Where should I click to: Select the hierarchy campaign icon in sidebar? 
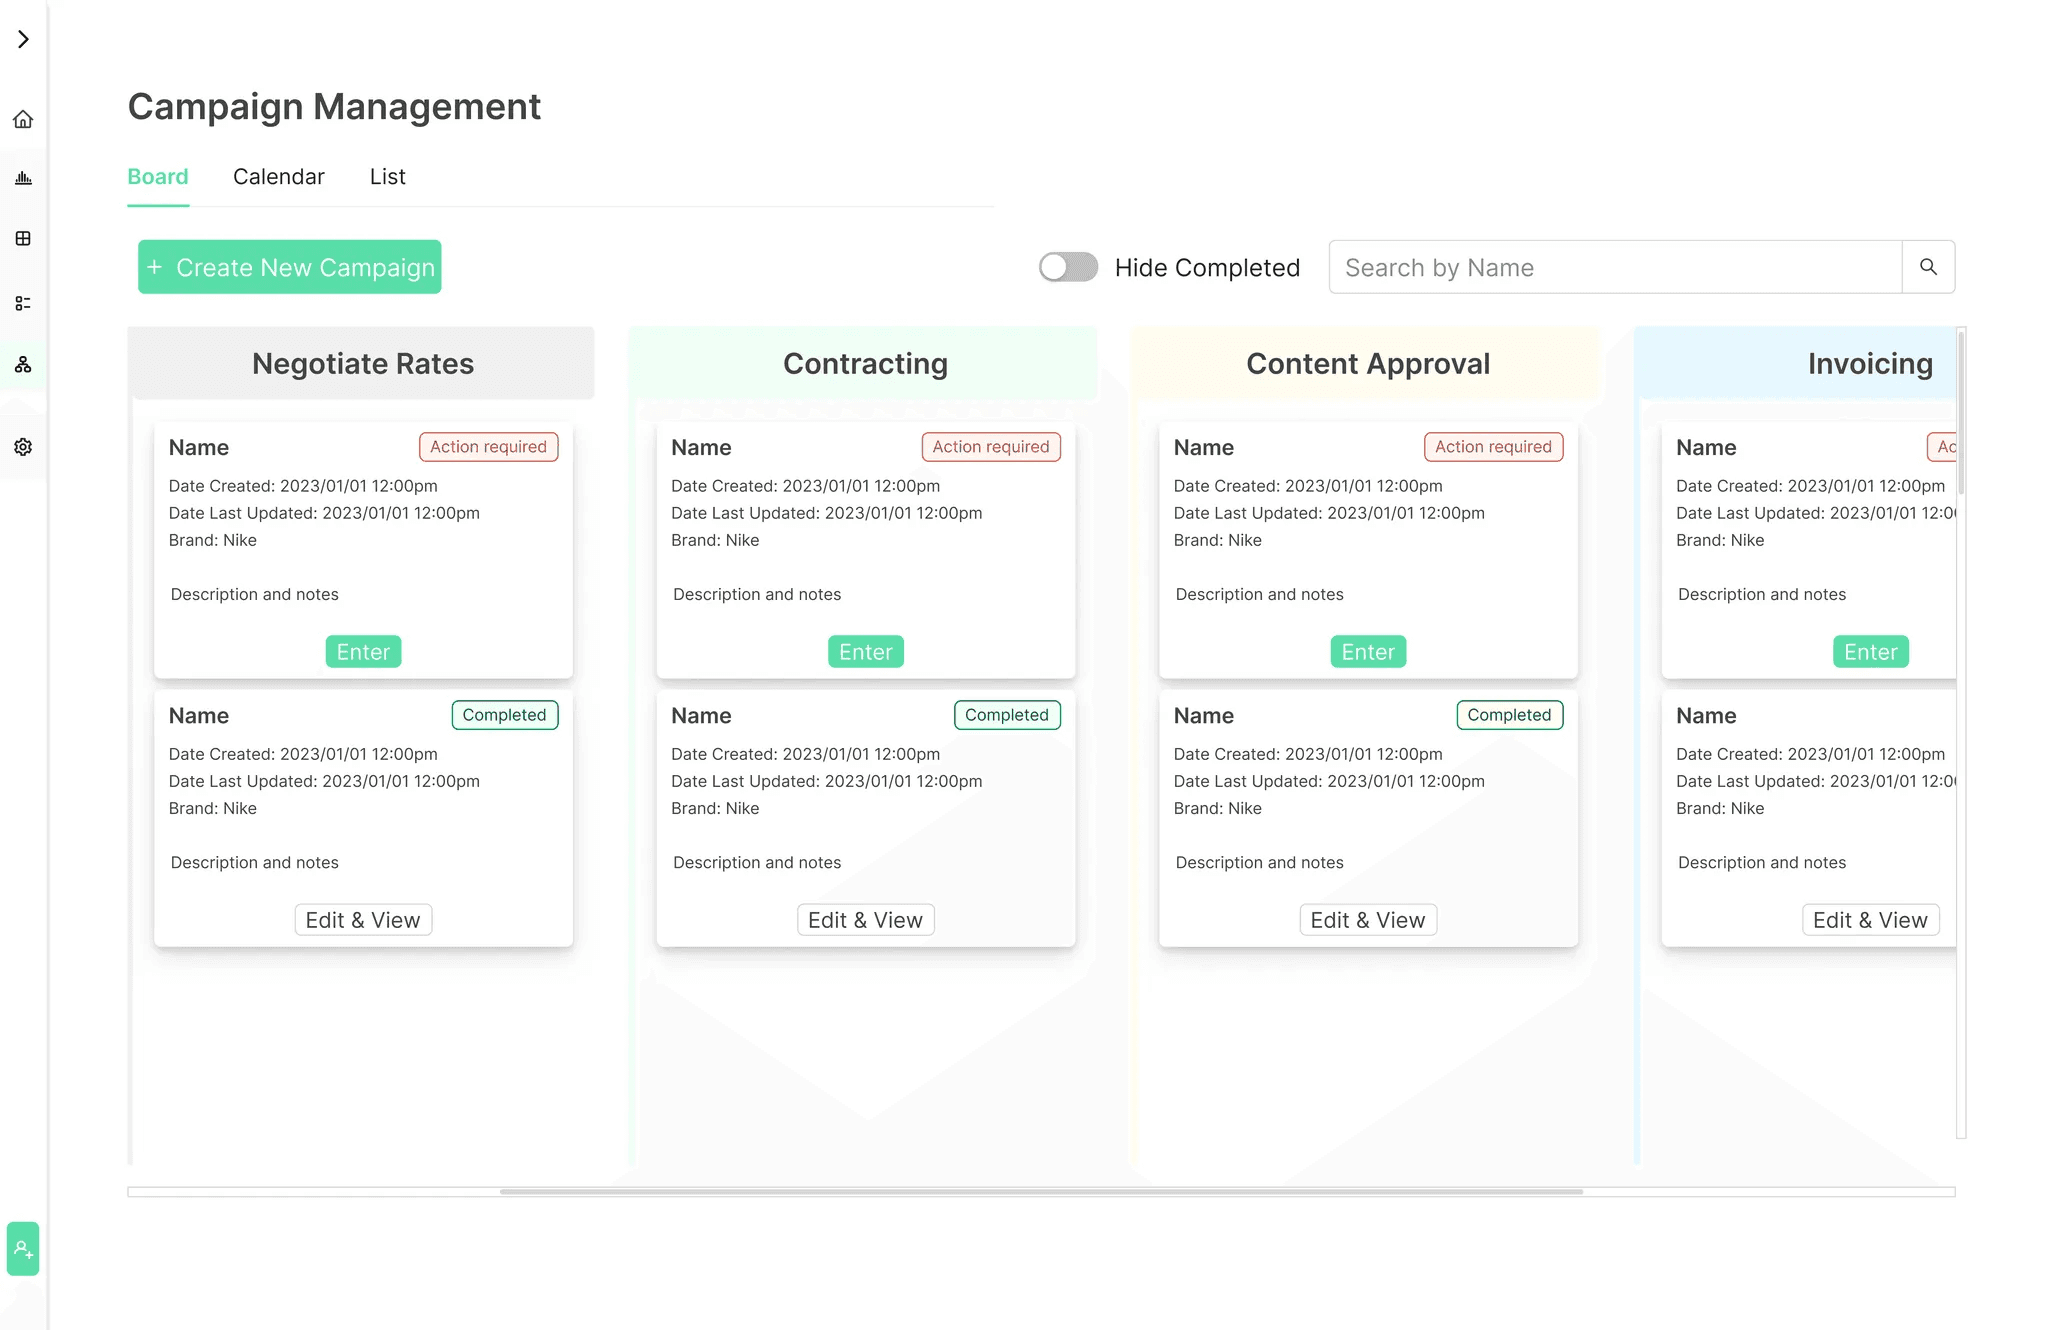(x=23, y=365)
